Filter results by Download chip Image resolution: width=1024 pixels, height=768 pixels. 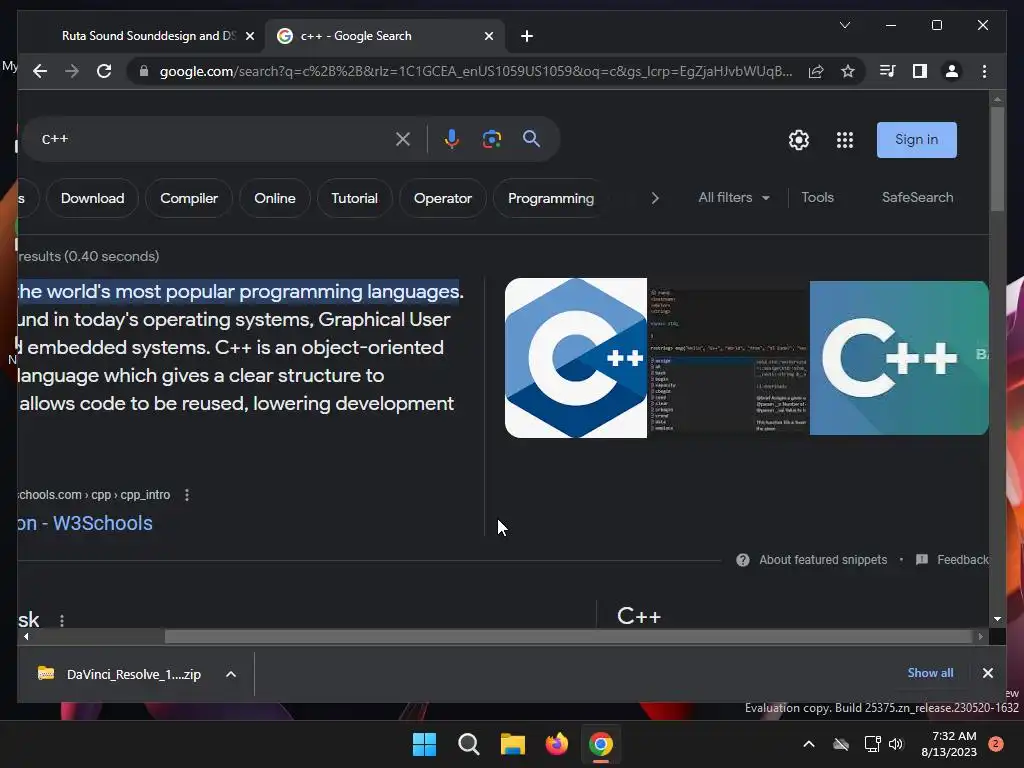point(92,198)
